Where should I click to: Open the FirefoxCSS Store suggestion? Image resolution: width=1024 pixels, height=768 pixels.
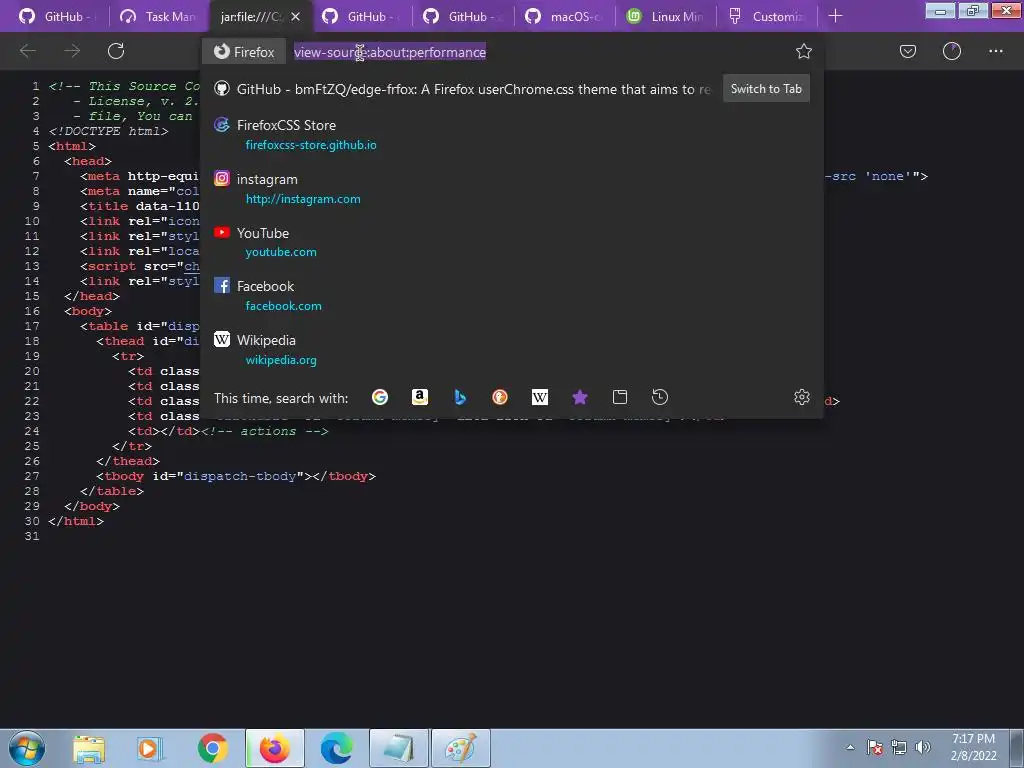click(x=511, y=135)
